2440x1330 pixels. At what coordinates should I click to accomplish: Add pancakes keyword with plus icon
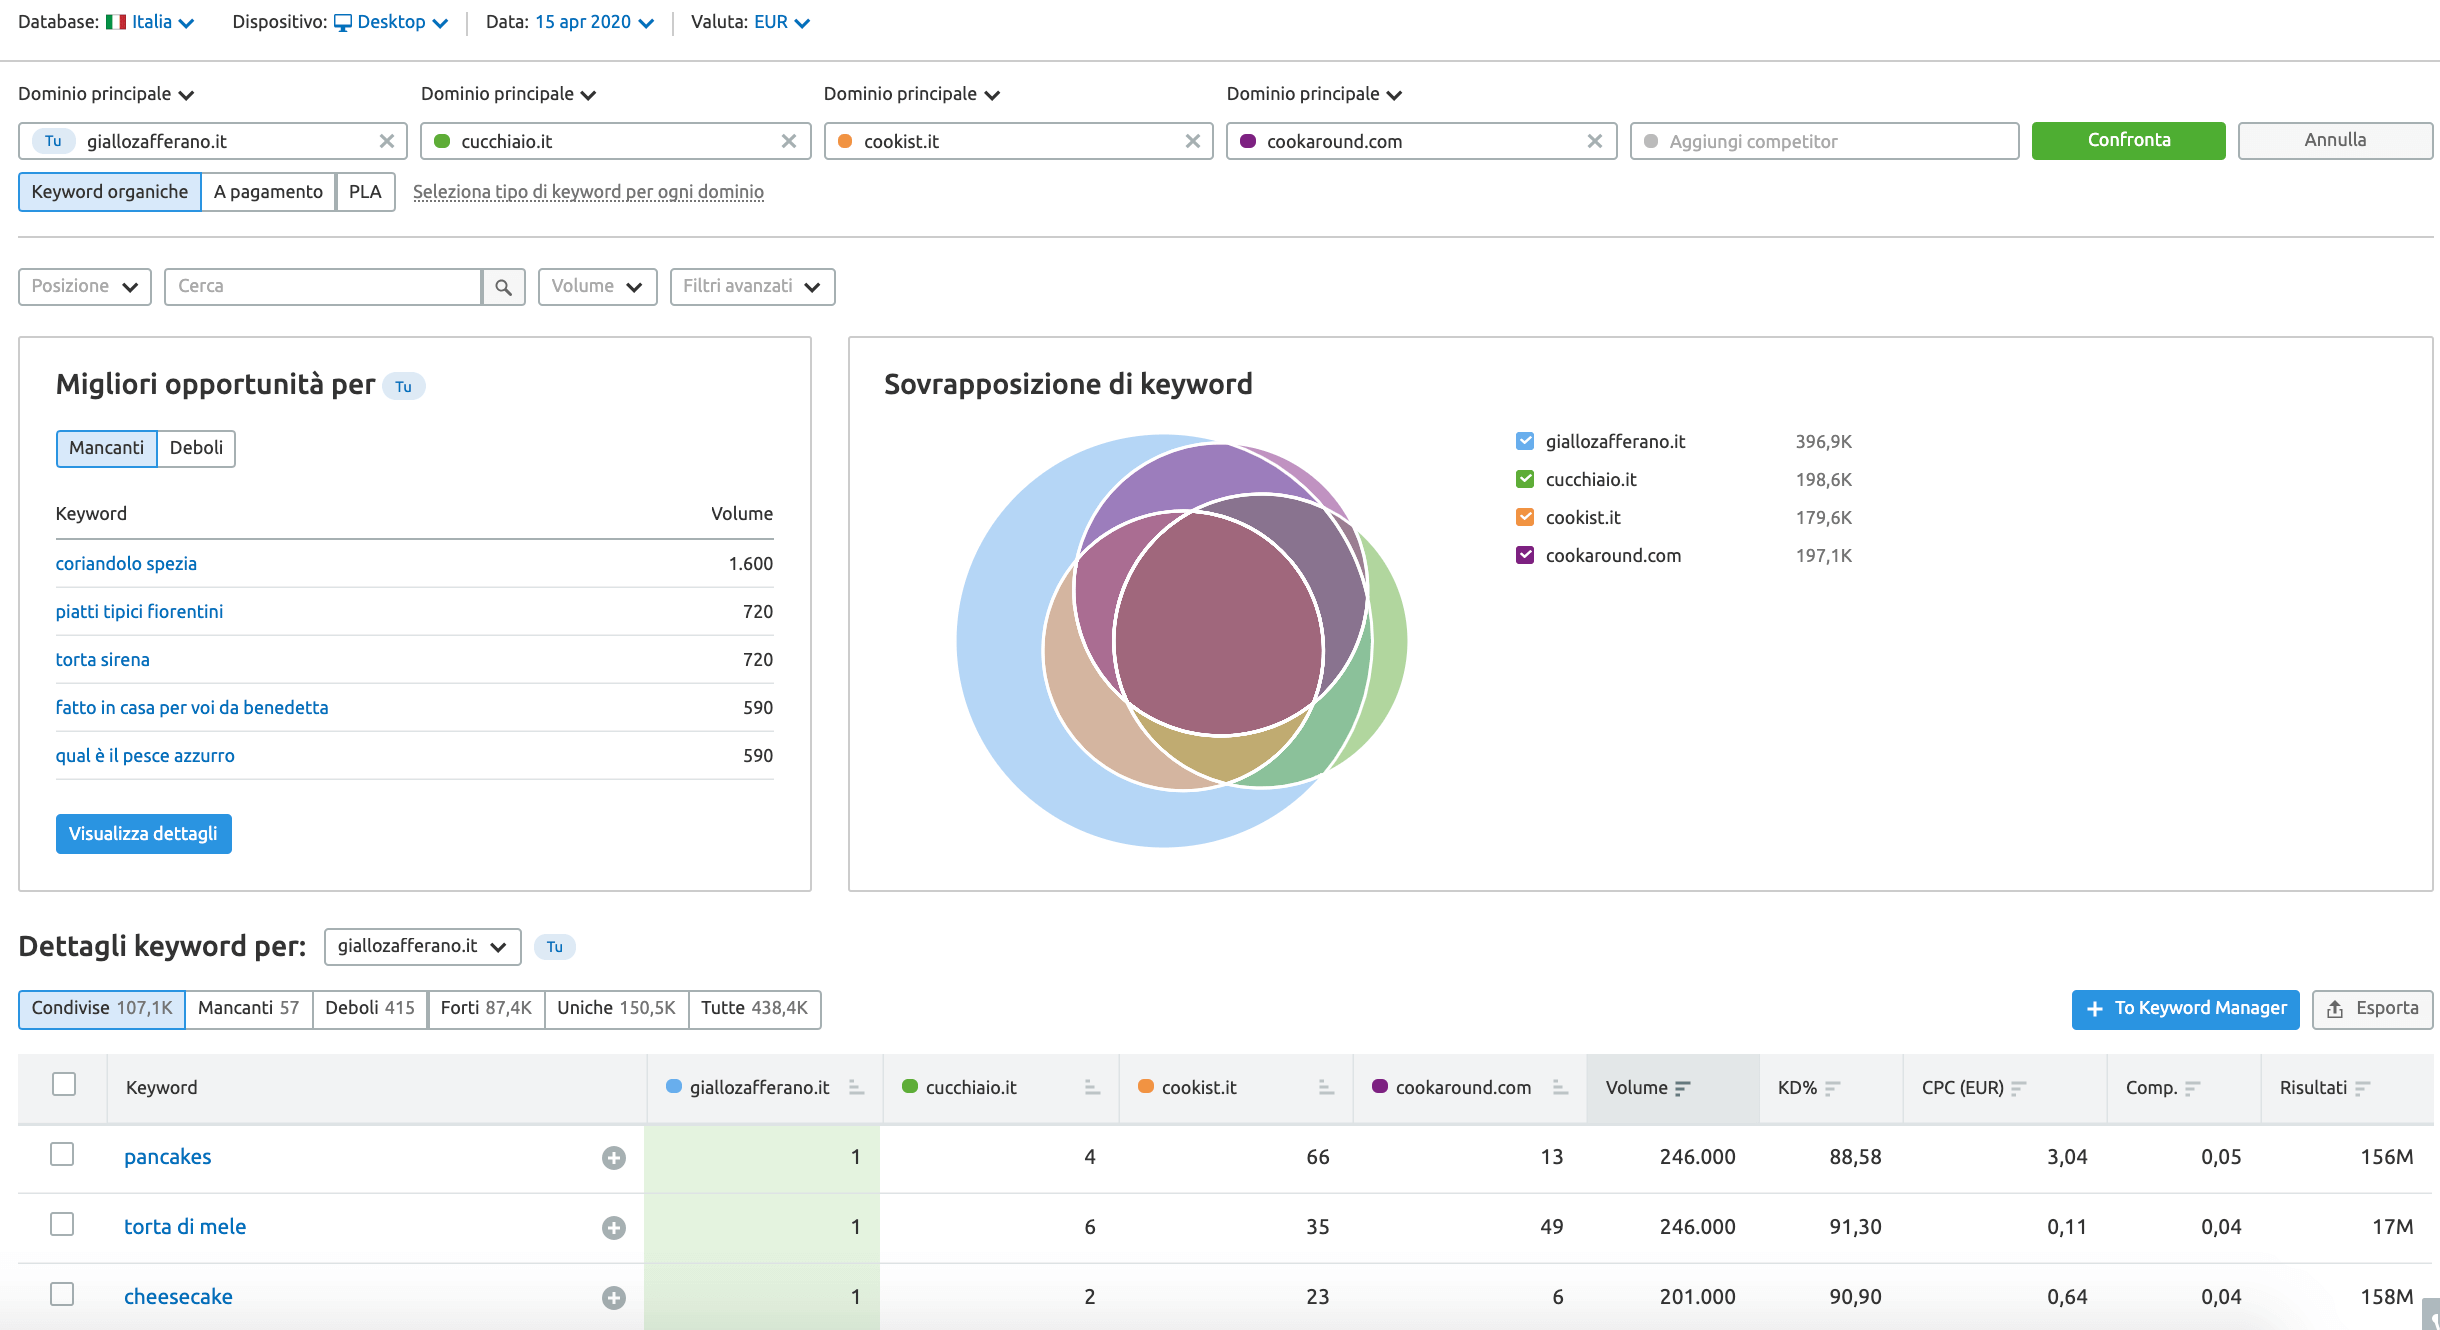tap(614, 1157)
